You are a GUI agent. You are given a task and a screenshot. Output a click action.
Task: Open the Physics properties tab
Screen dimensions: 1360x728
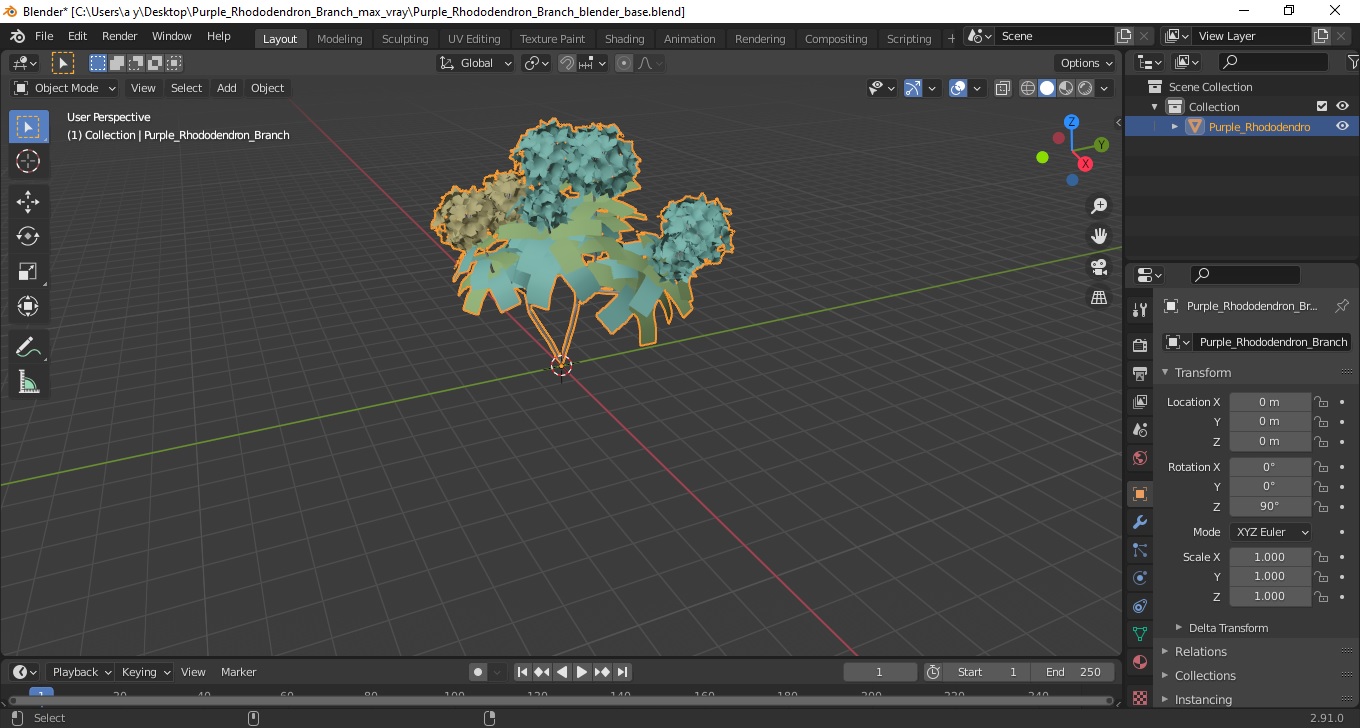1139,578
